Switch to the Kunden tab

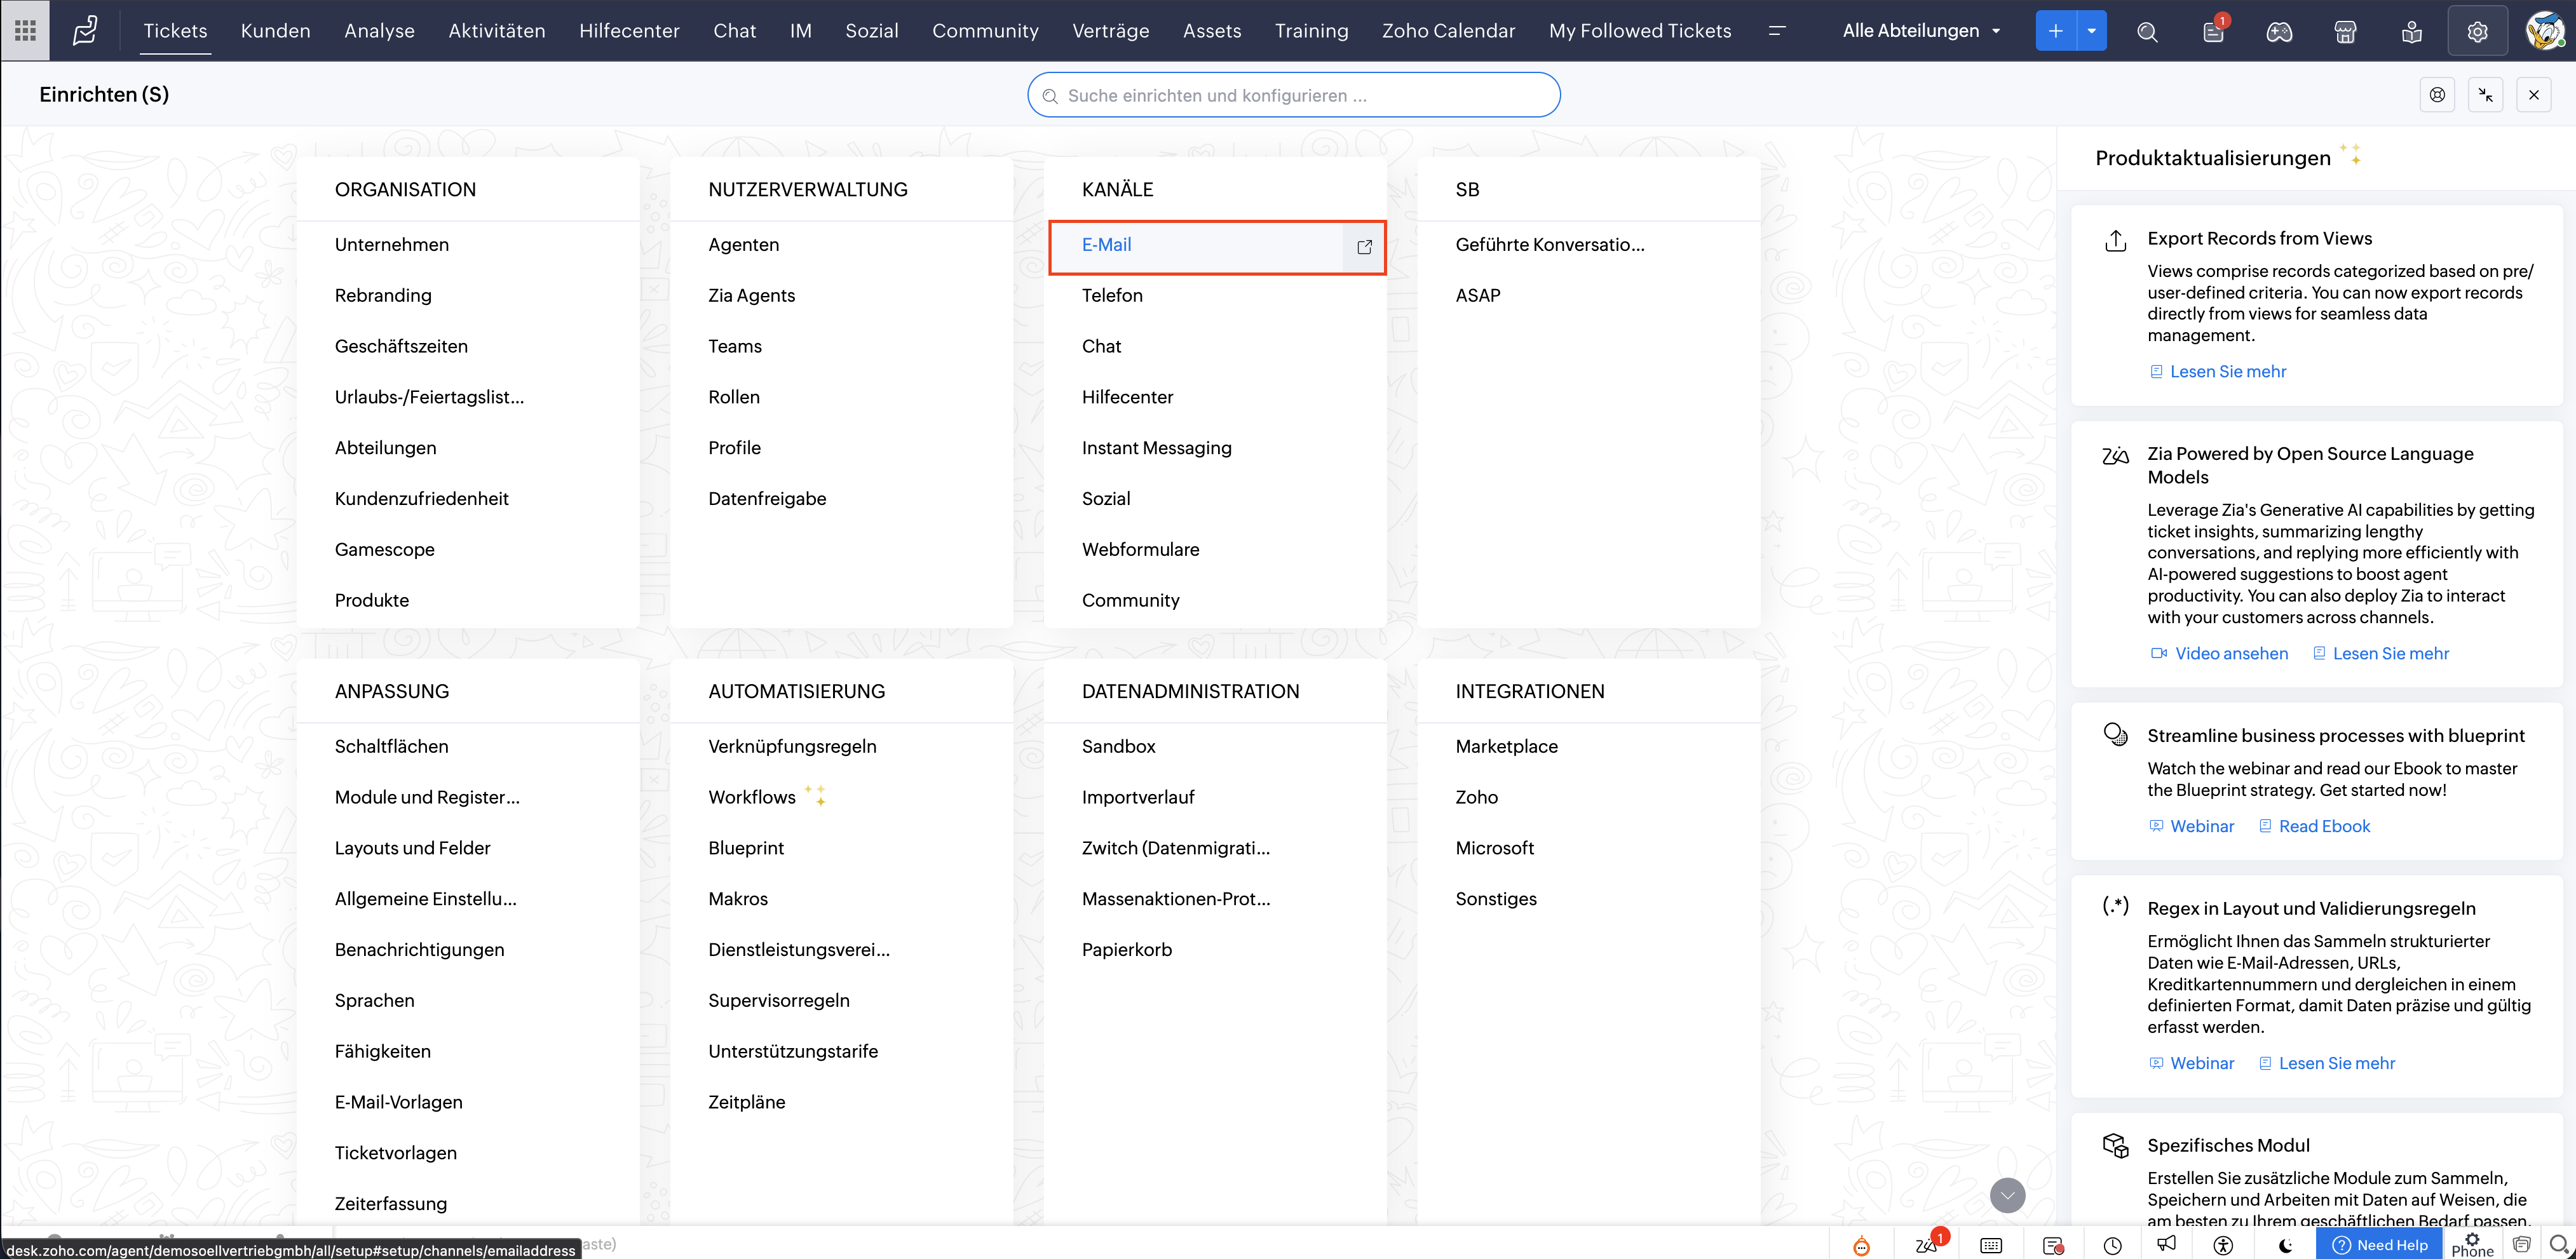point(275,31)
